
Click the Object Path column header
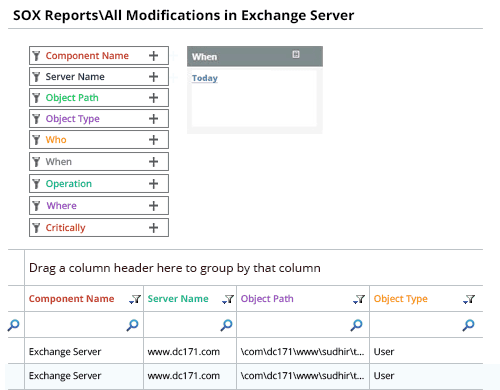click(x=267, y=299)
